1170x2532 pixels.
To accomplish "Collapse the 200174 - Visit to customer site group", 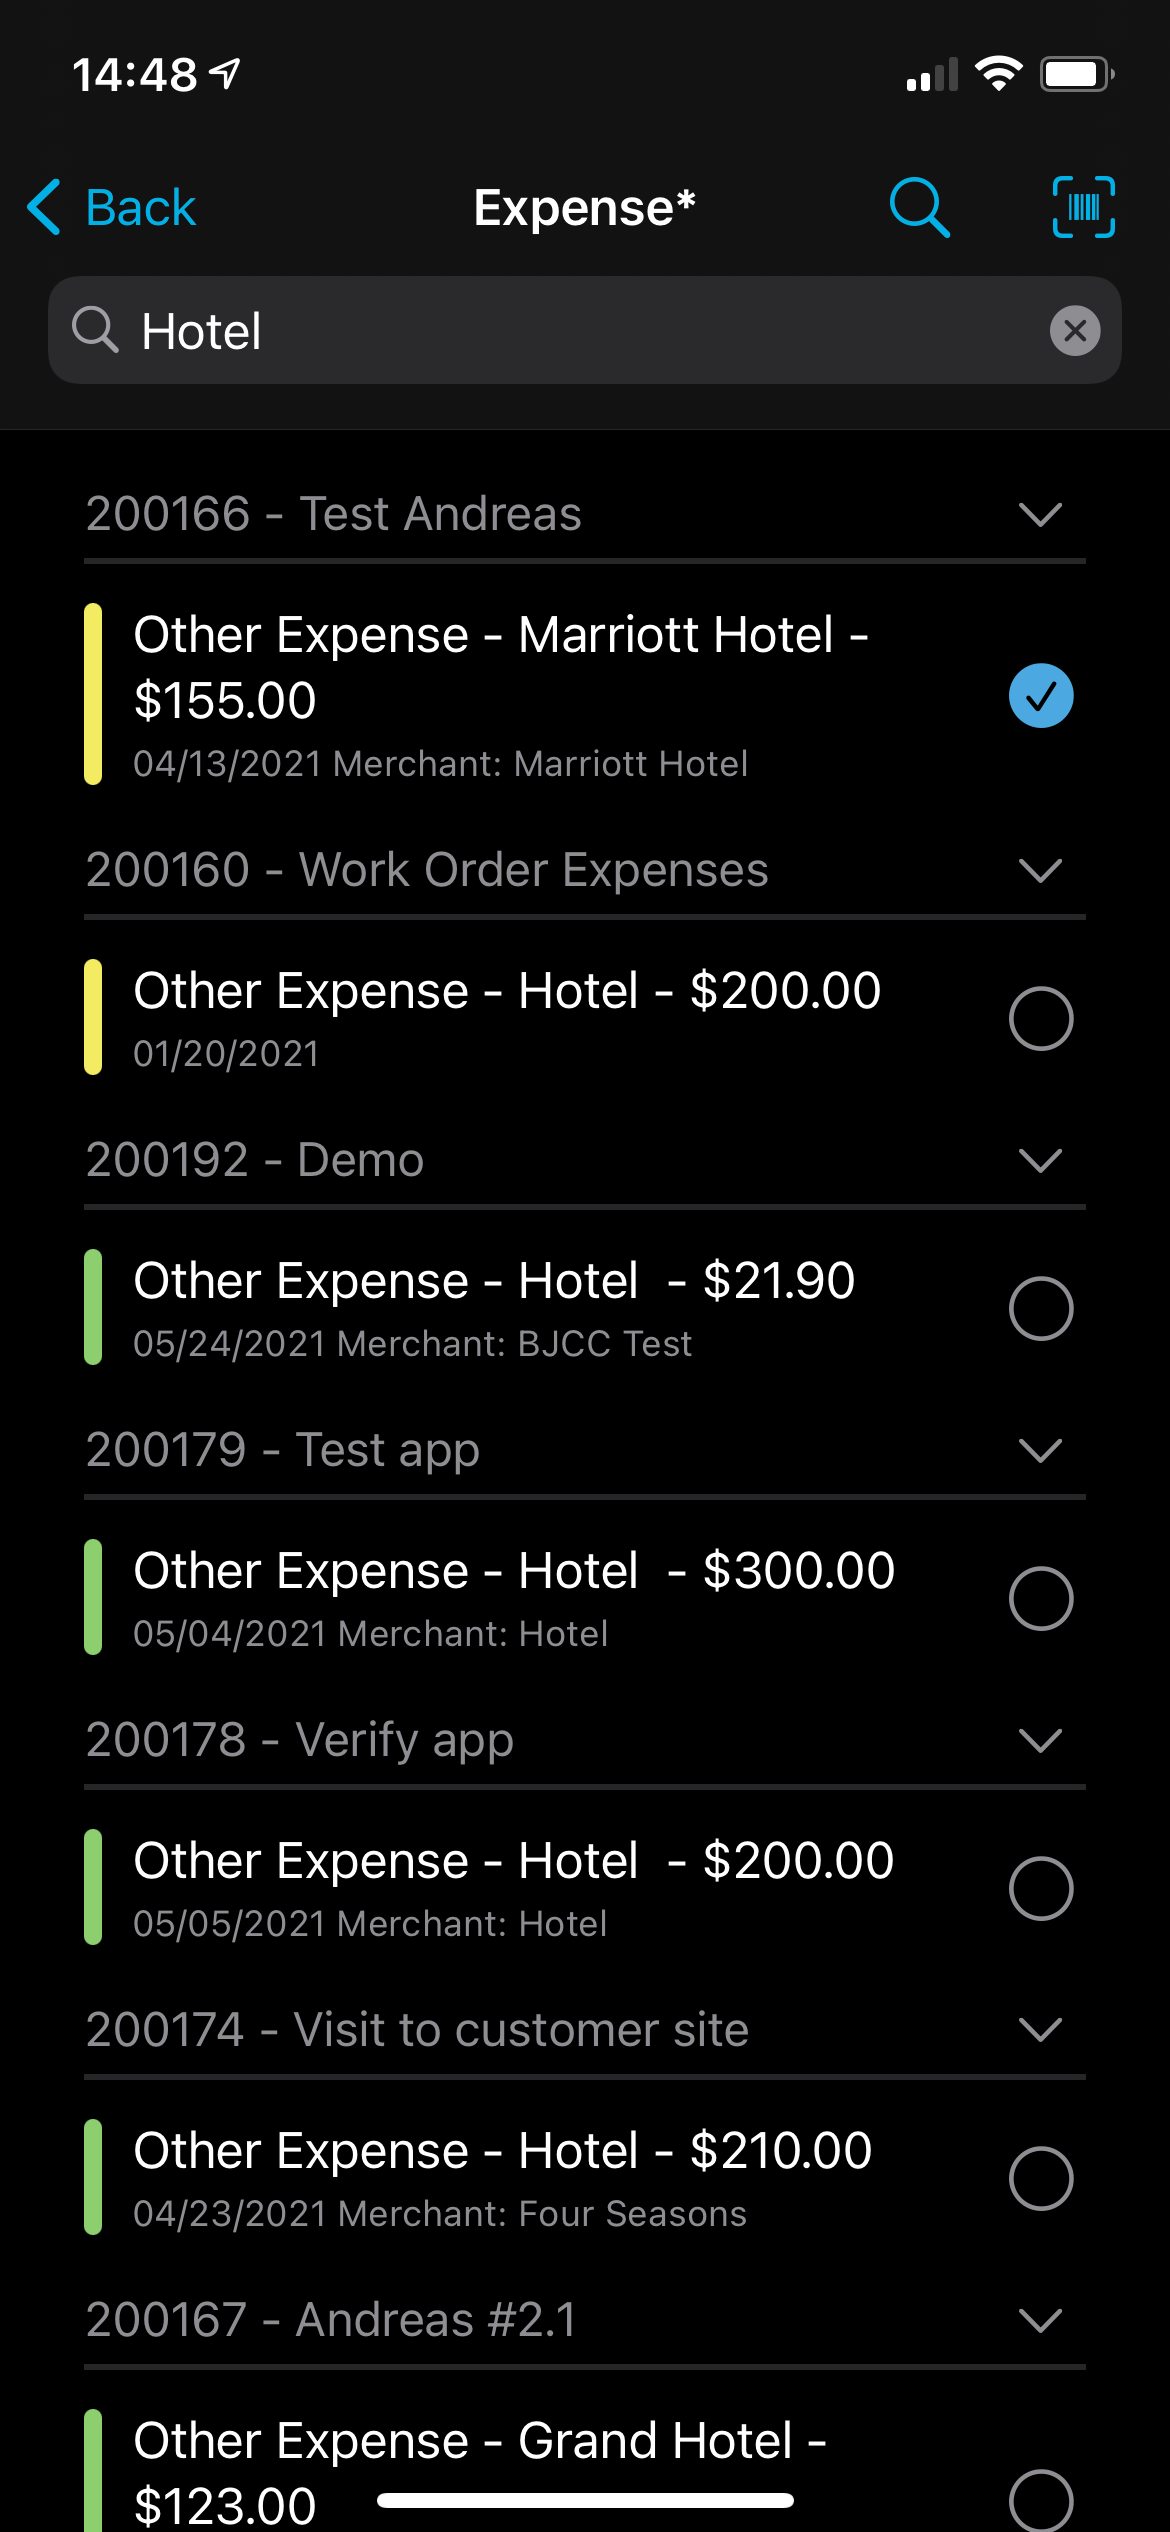I will [x=1040, y=2030].
